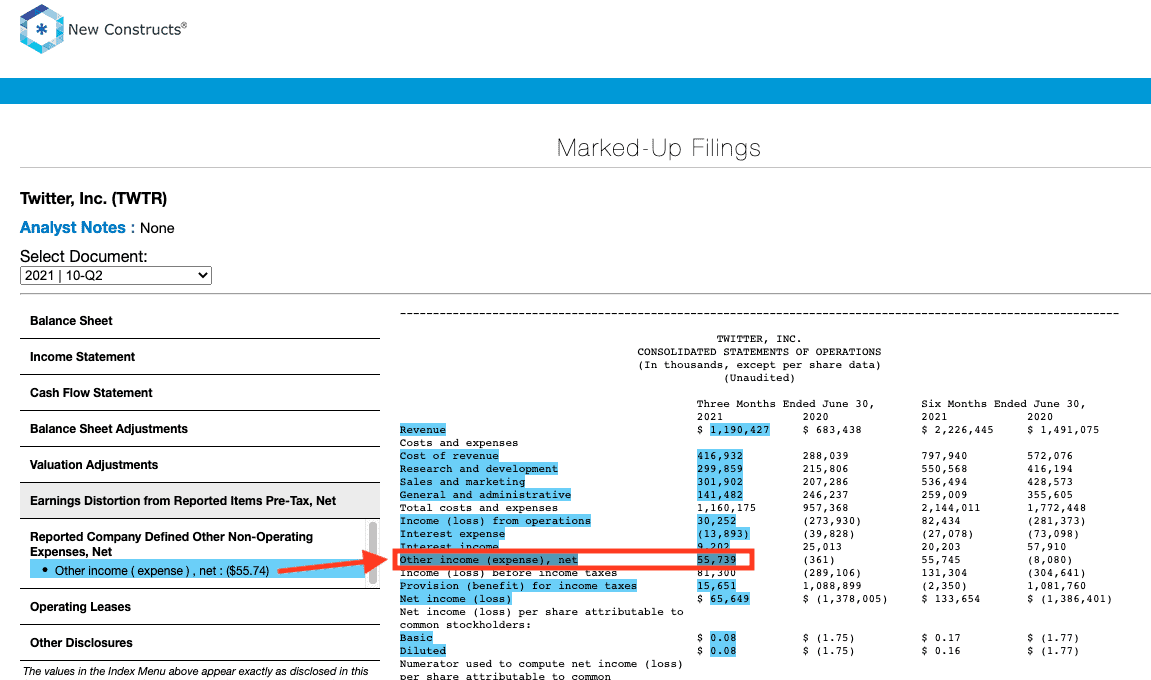This screenshot has height=680, width=1151.
Task: Click Provision (benefit) for income taxes label
Action: (518, 586)
